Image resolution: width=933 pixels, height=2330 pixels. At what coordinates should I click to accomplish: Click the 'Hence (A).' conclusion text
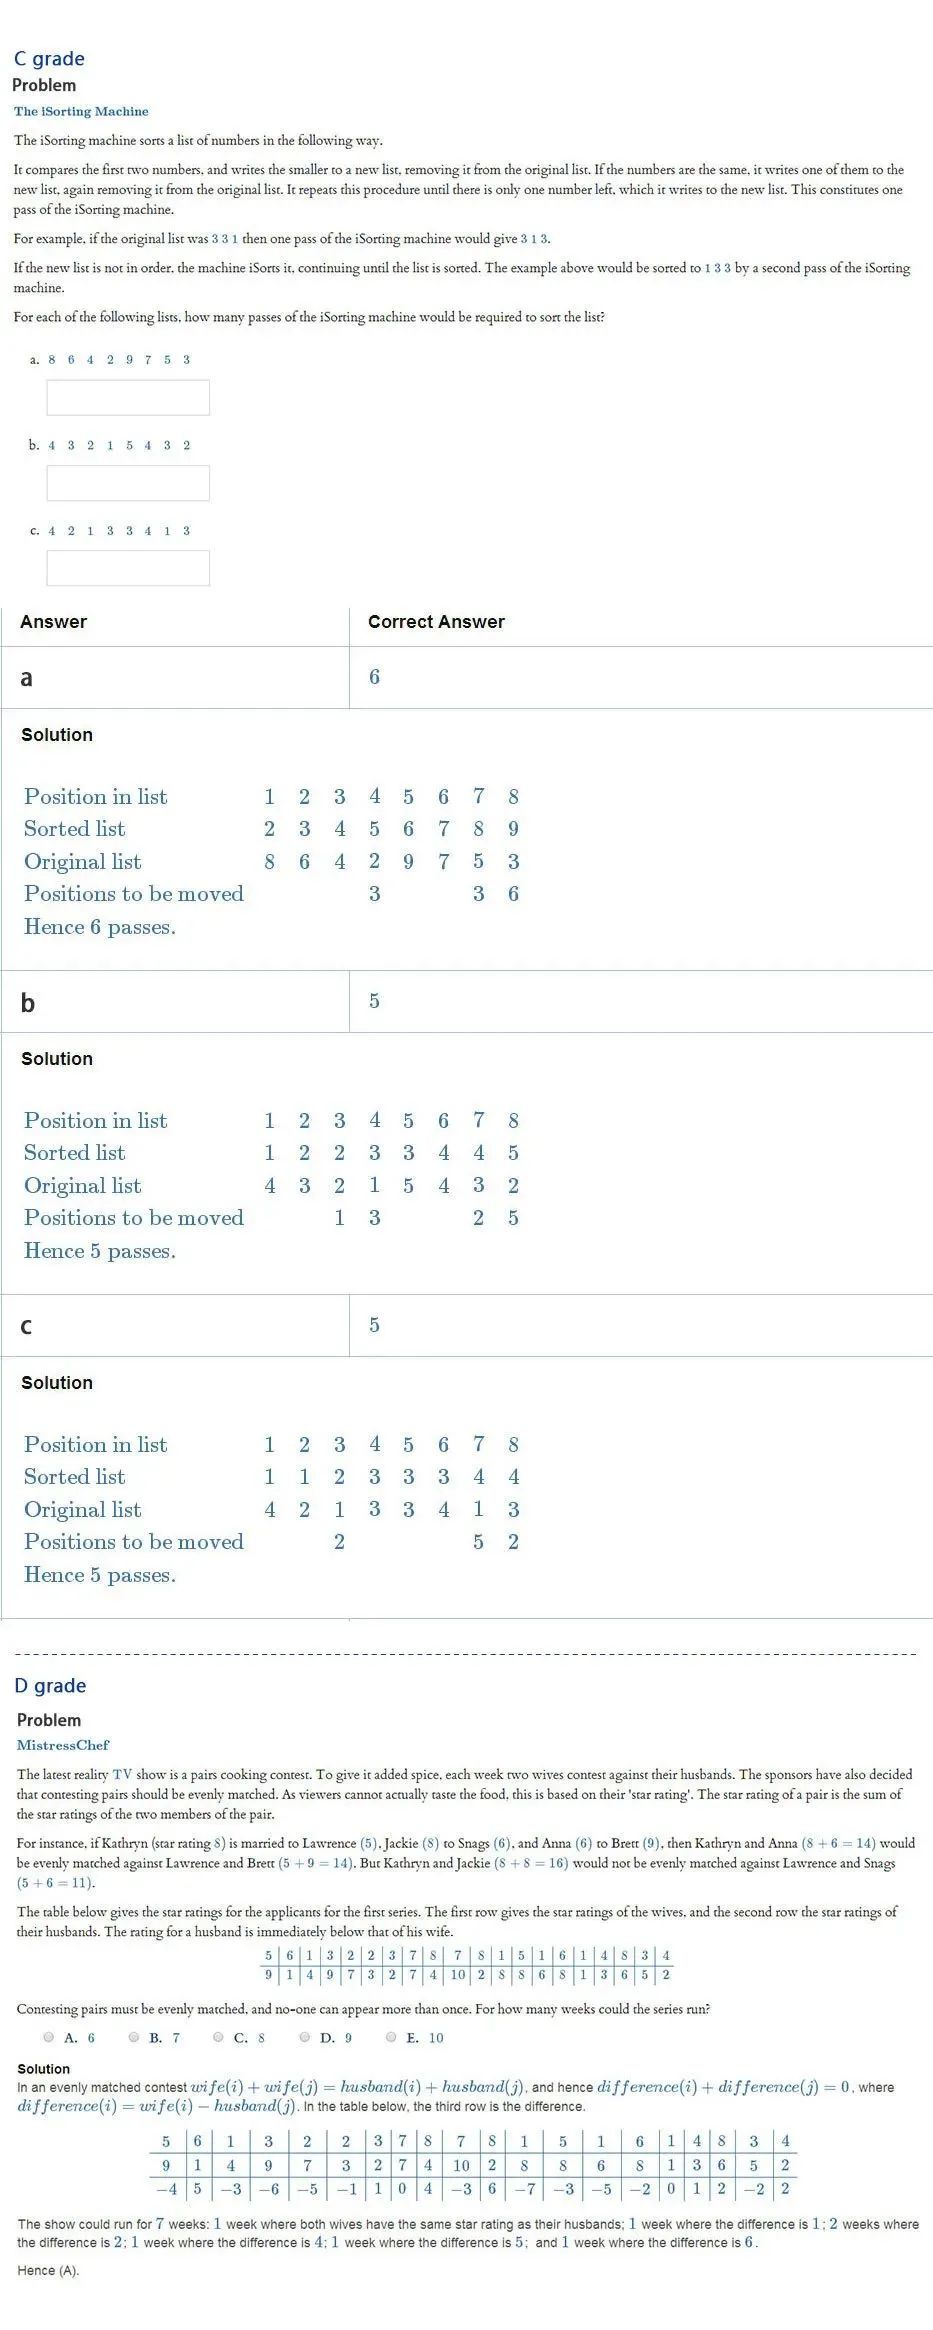(x=48, y=2271)
